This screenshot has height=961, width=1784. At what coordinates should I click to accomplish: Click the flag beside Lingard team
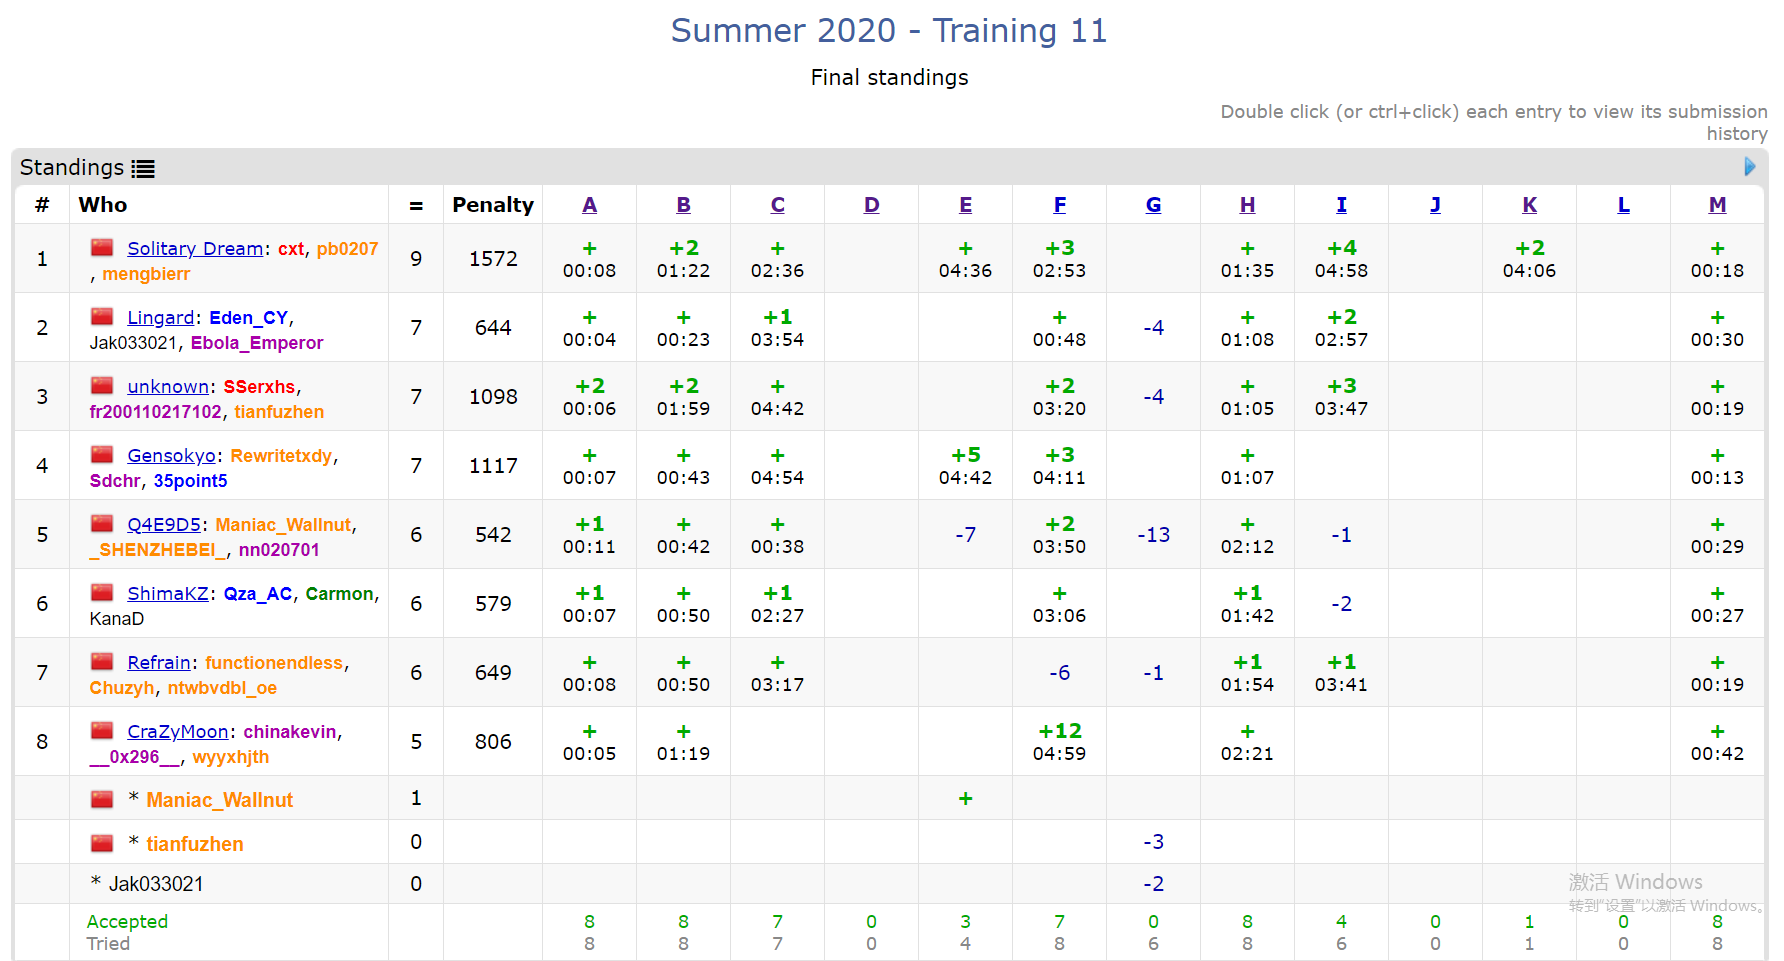pyautogui.click(x=102, y=316)
